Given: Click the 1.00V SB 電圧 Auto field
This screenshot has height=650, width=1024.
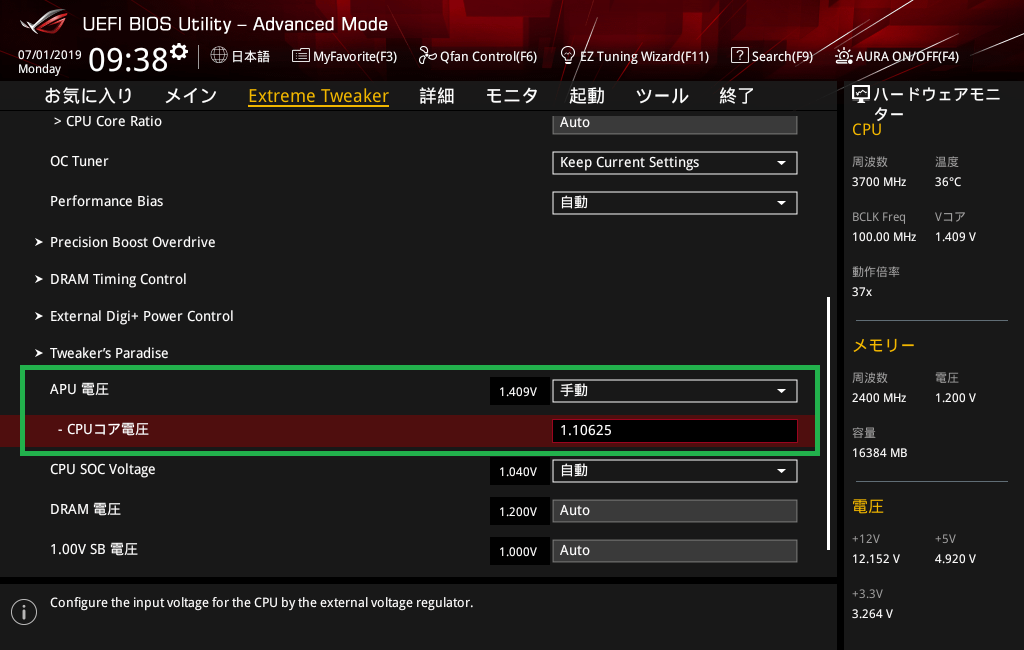Looking at the screenshot, I should (x=675, y=551).
